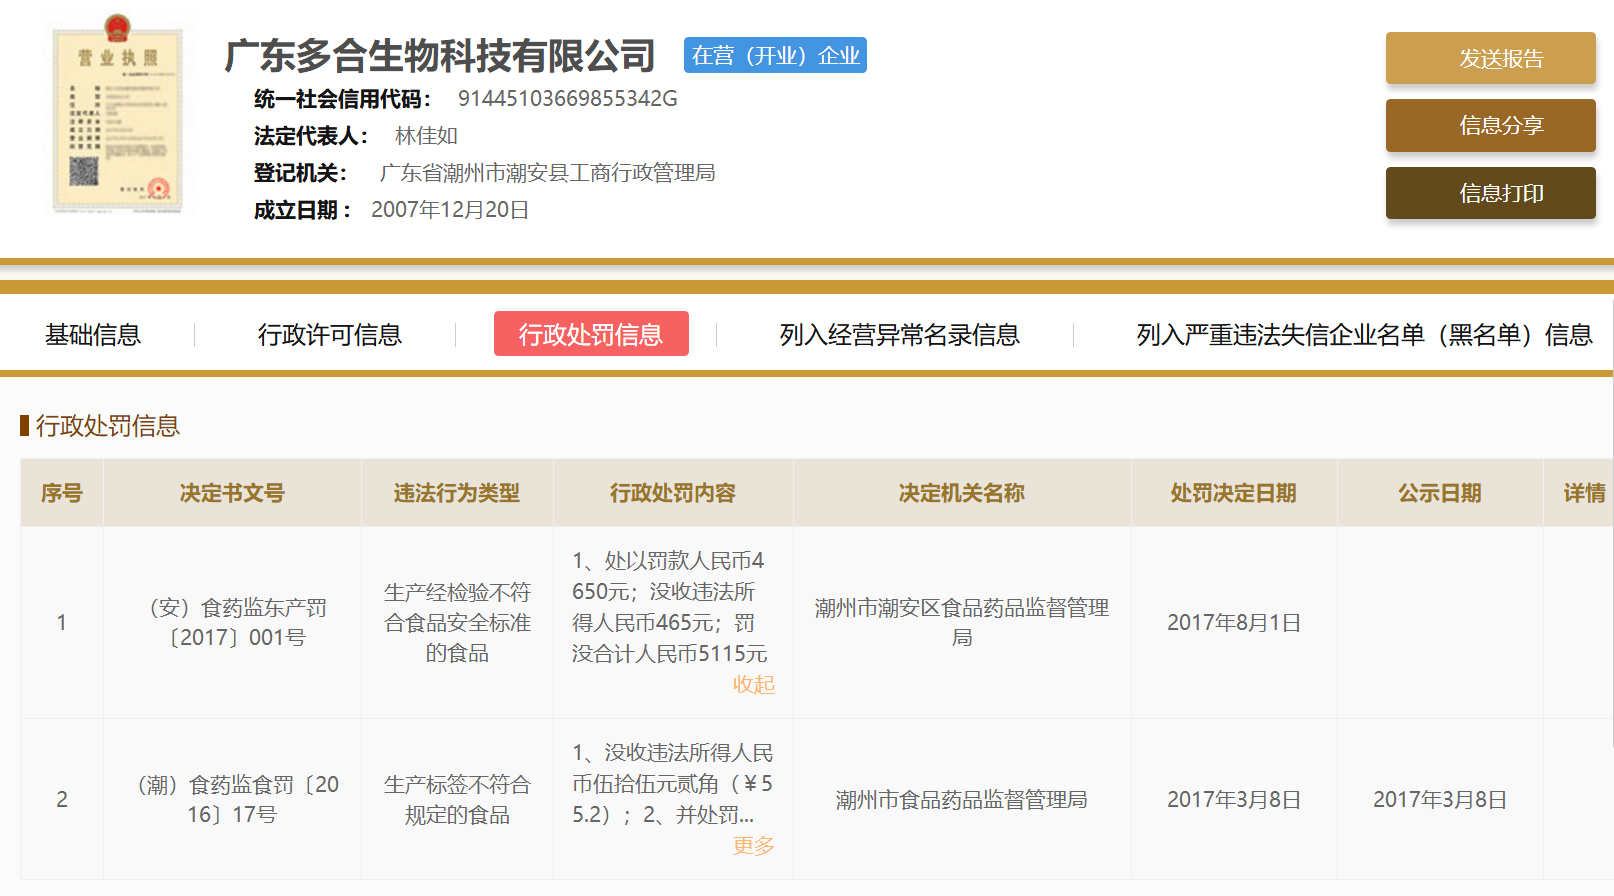Click sequence number 2 cell
1614x896 pixels.
click(x=62, y=800)
